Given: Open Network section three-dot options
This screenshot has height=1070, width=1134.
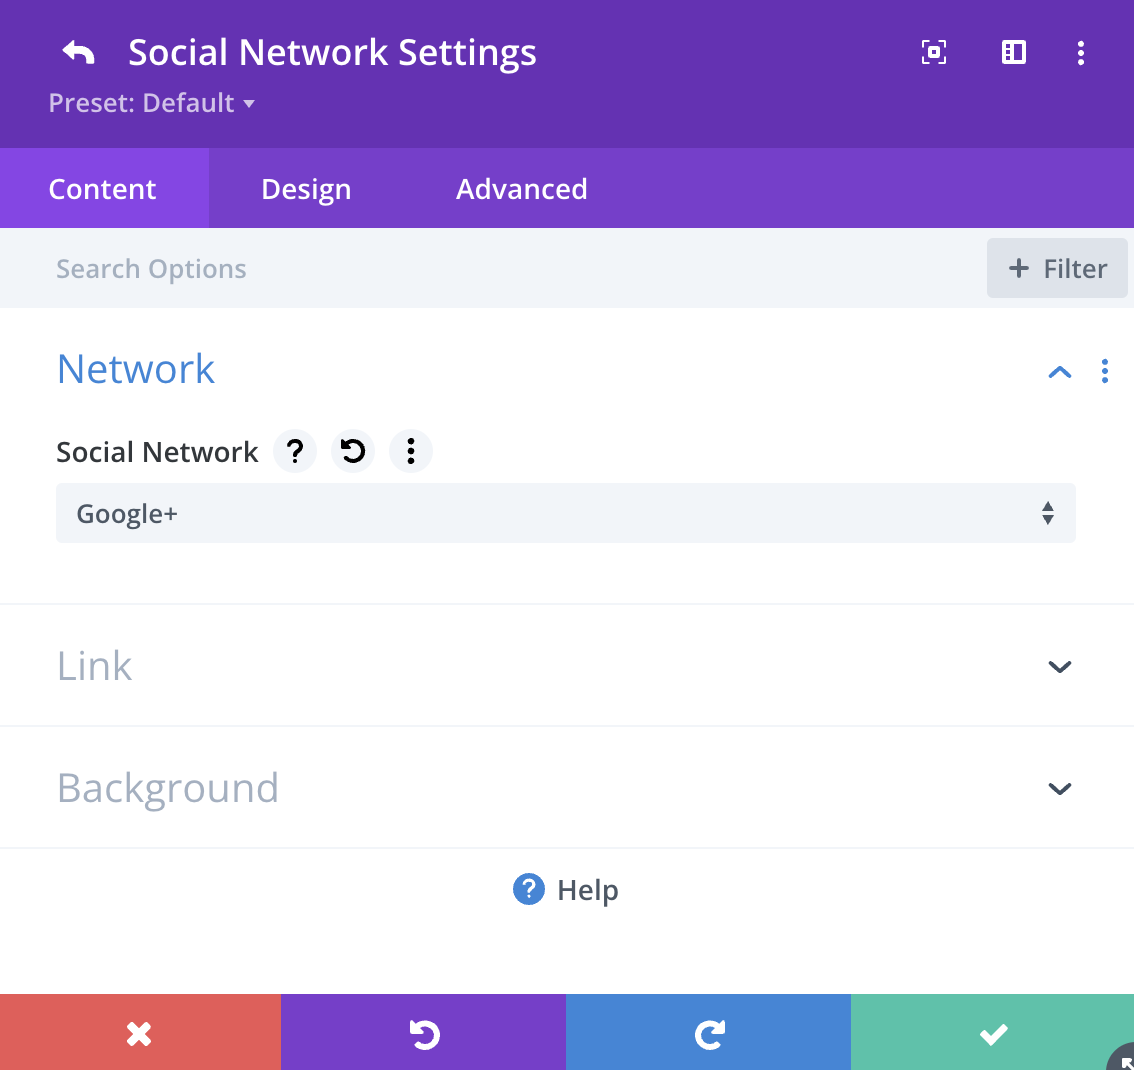Looking at the screenshot, I should tap(1104, 371).
